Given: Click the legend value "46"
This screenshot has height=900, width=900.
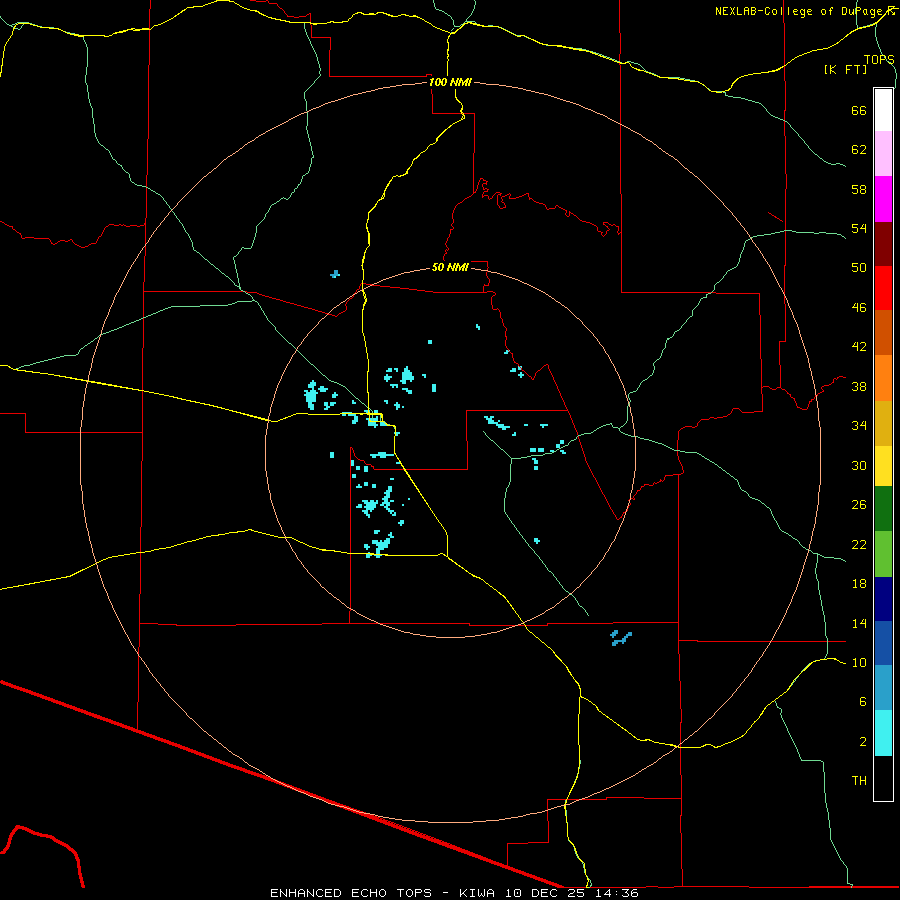Looking at the screenshot, I should click(859, 308).
